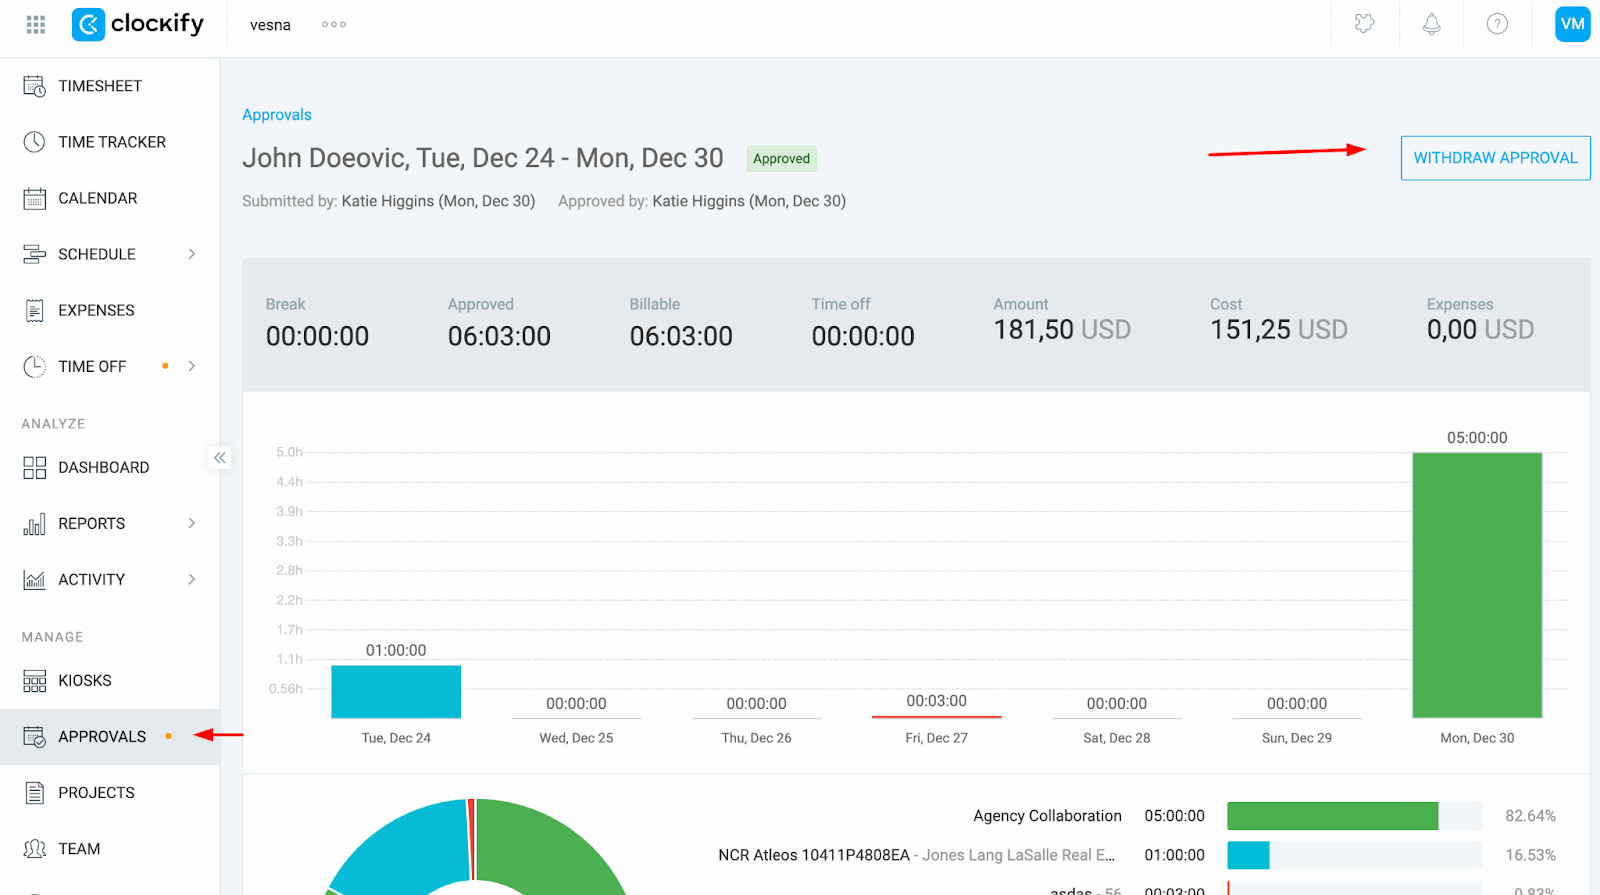Click the Kiosks sidebar icon
1600x895 pixels.
pos(35,681)
